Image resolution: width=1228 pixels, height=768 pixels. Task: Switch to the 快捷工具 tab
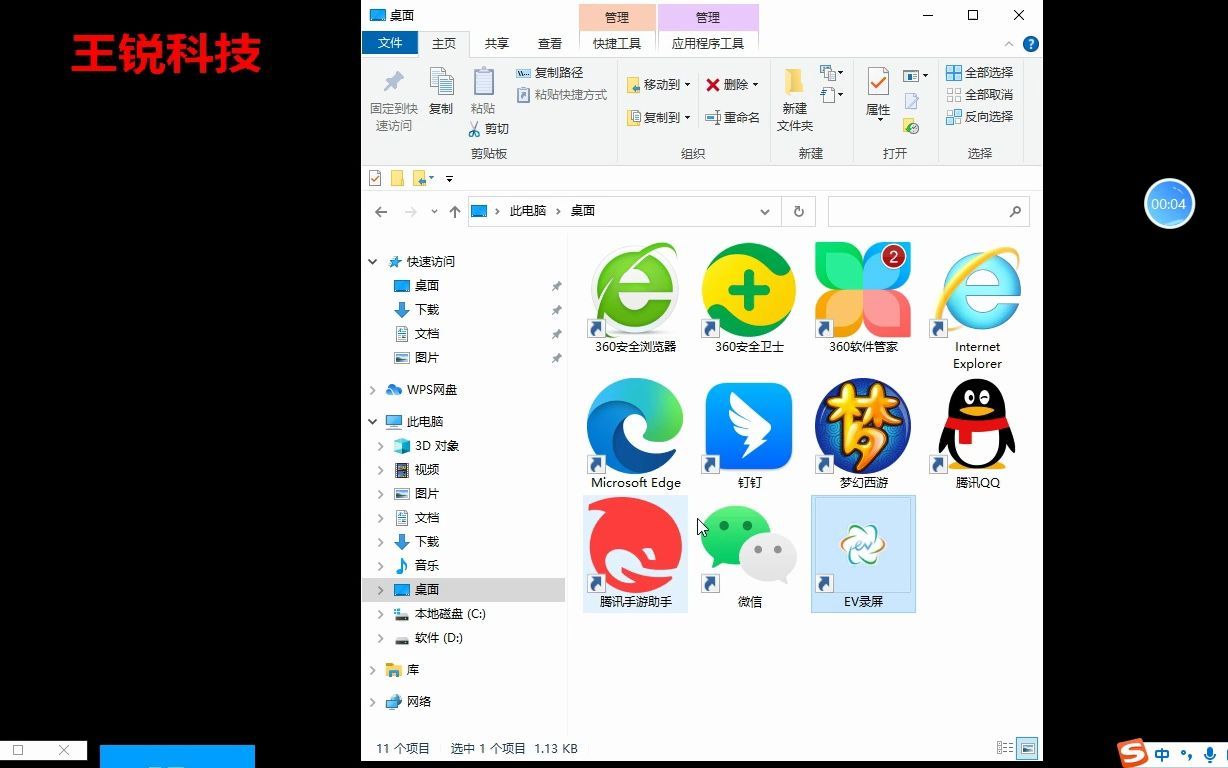(x=617, y=44)
